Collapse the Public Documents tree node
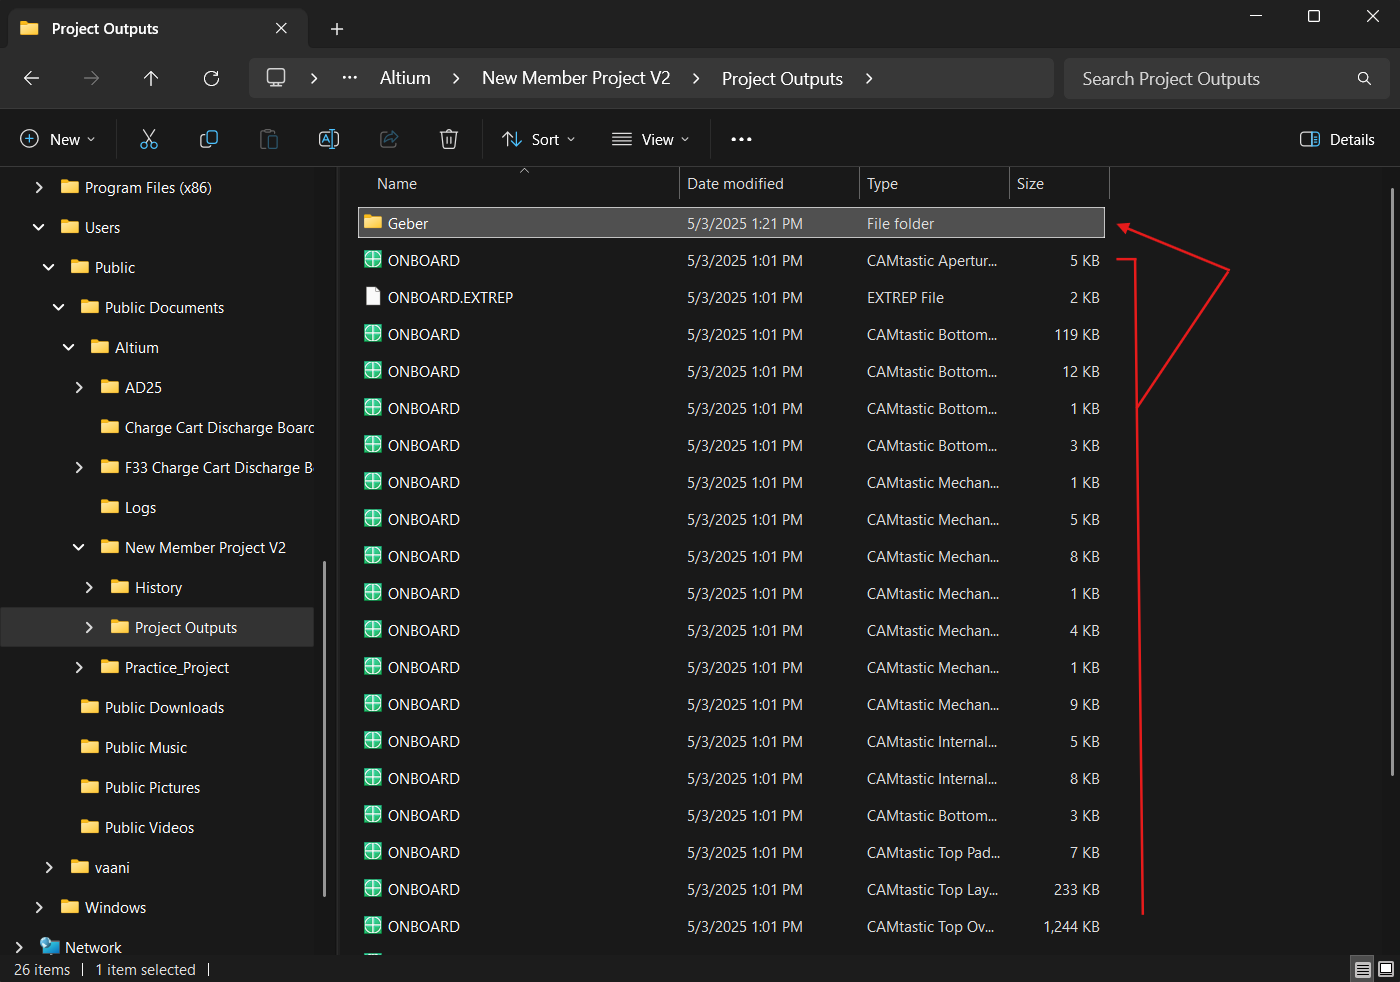 click(x=59, y=307)
